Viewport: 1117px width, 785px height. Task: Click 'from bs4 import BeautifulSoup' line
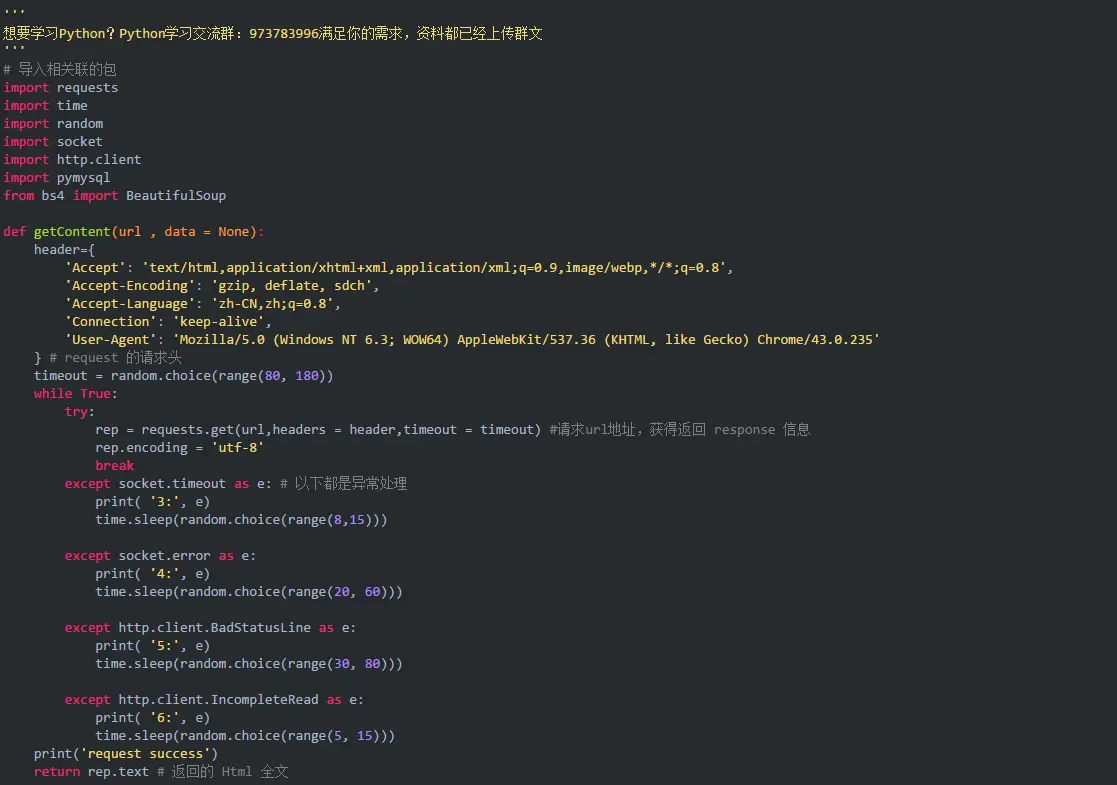click(115, 195)
